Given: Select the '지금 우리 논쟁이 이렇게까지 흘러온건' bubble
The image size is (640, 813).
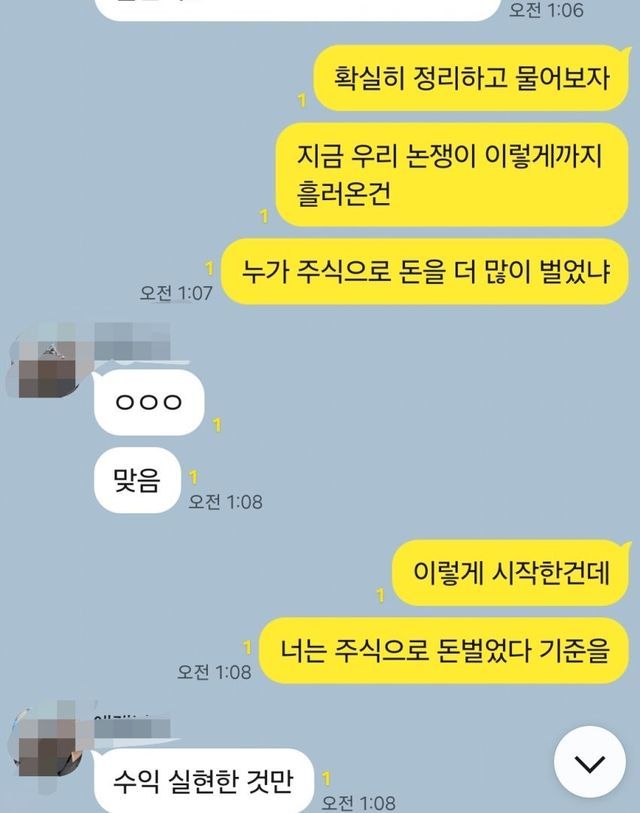Looking at the screenshot, I should coord(452,175).
